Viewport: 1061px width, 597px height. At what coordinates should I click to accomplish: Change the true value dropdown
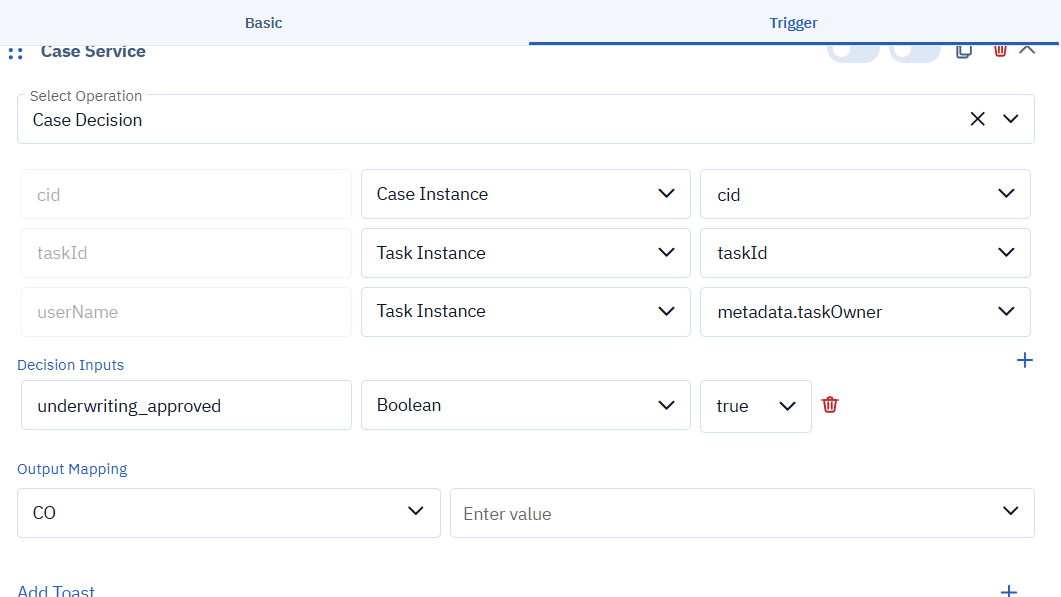pos(755,406)
